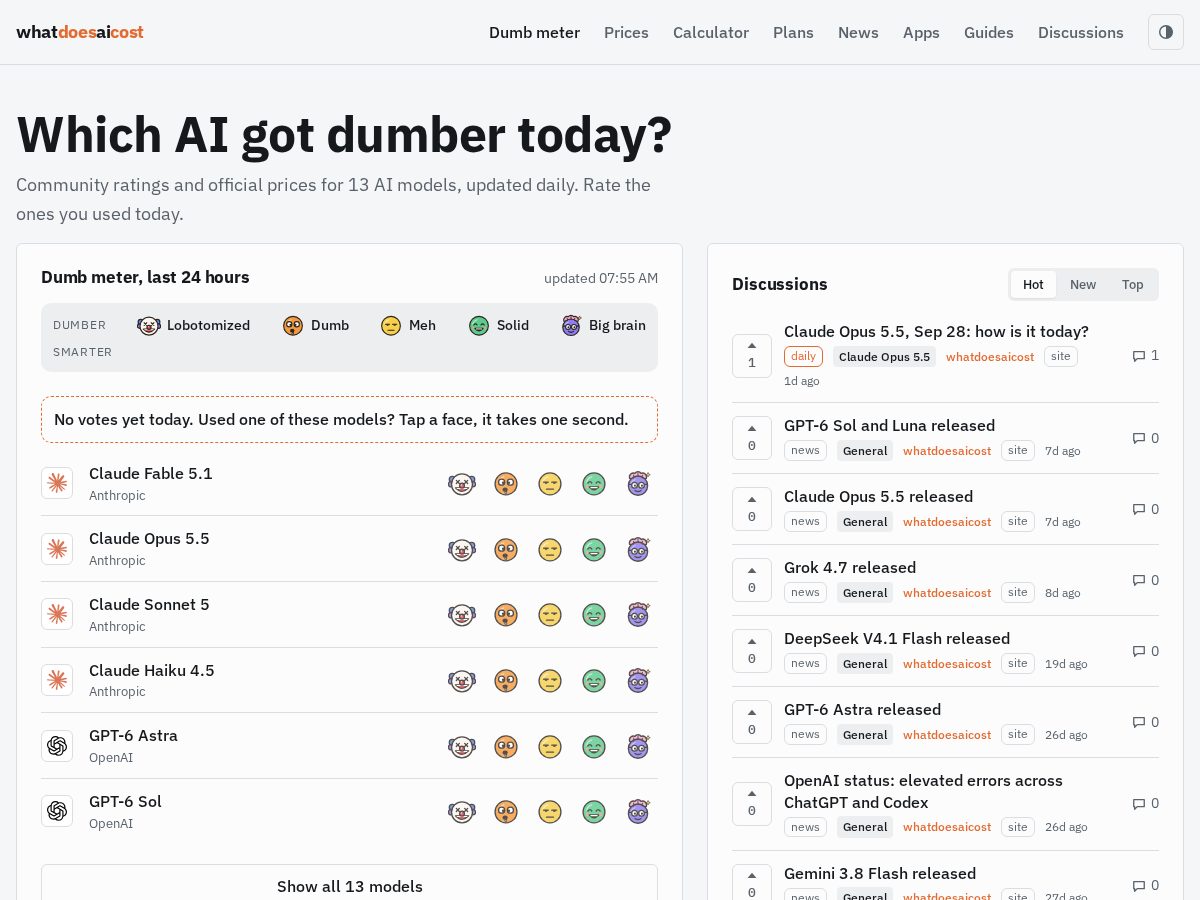This screenshot has width=1200, height=900.
Task: Rate Claude Opus 5.5 as Meh
Action: [x=550, y=550]
